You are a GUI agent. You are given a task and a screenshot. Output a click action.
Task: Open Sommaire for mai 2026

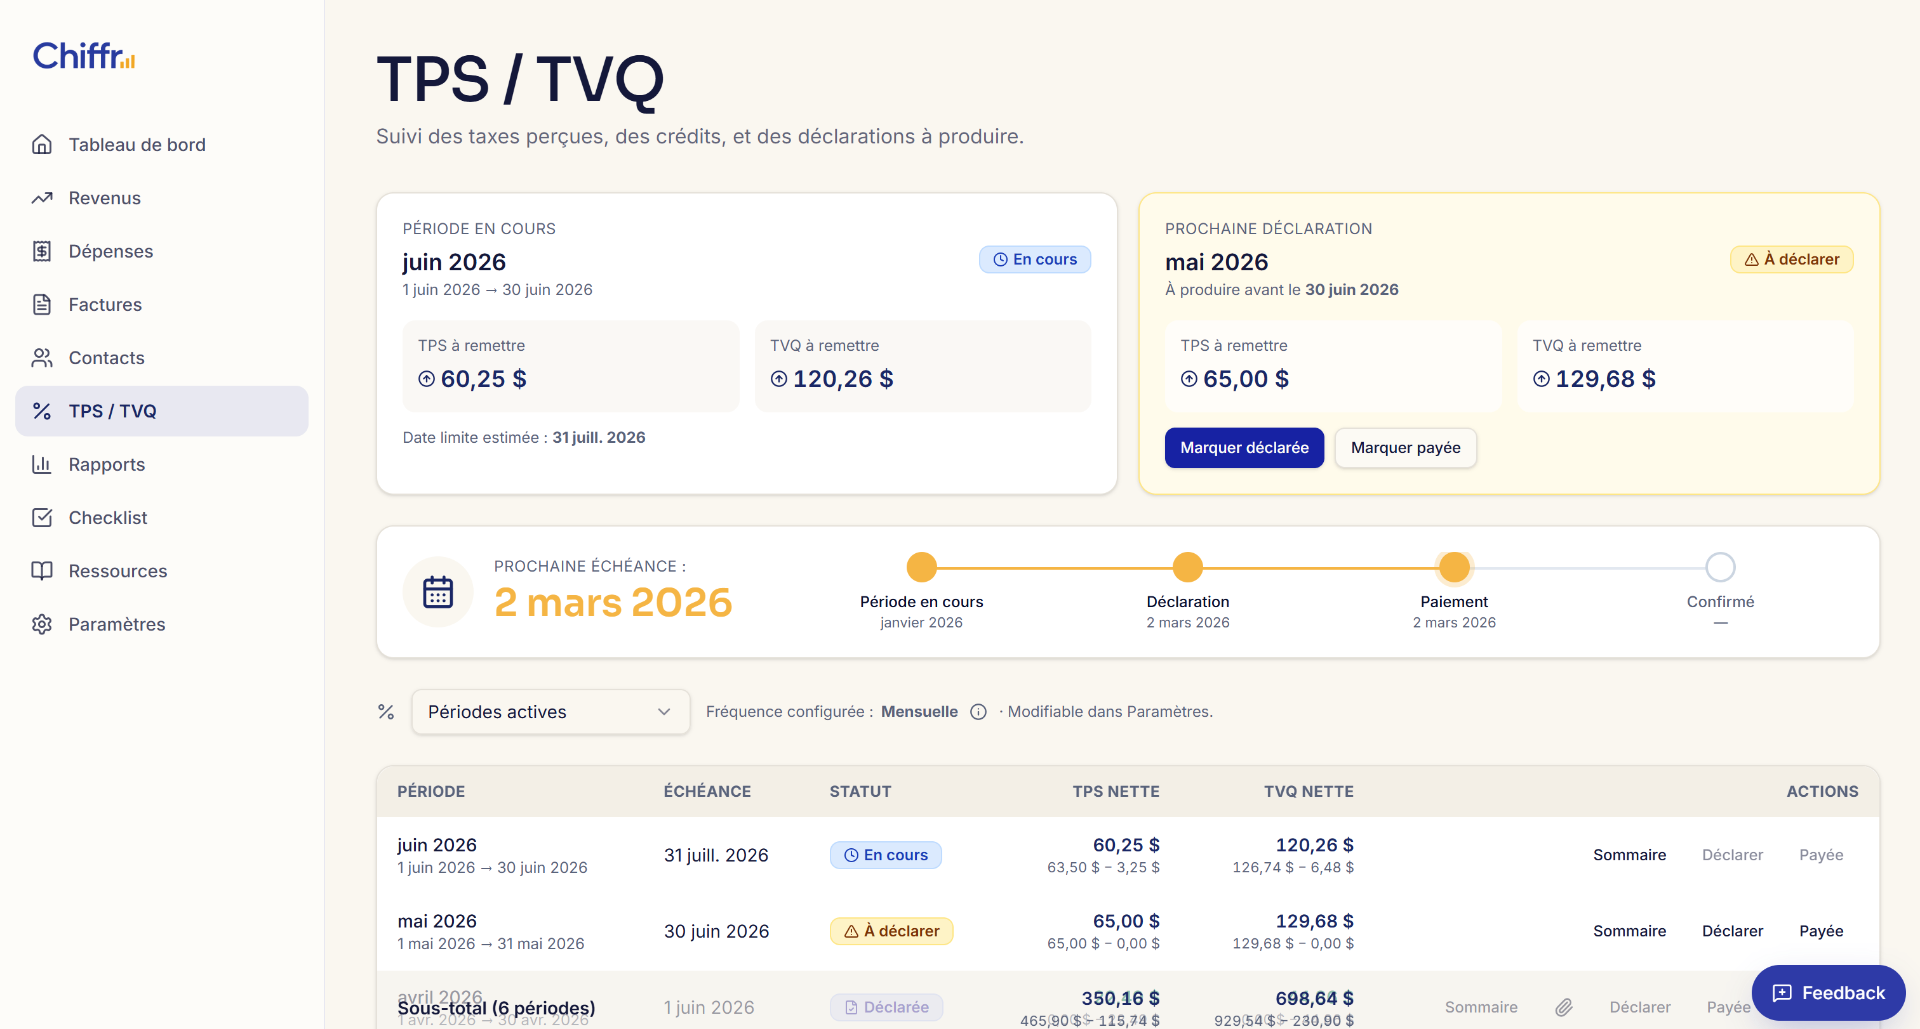point(1629,931)
